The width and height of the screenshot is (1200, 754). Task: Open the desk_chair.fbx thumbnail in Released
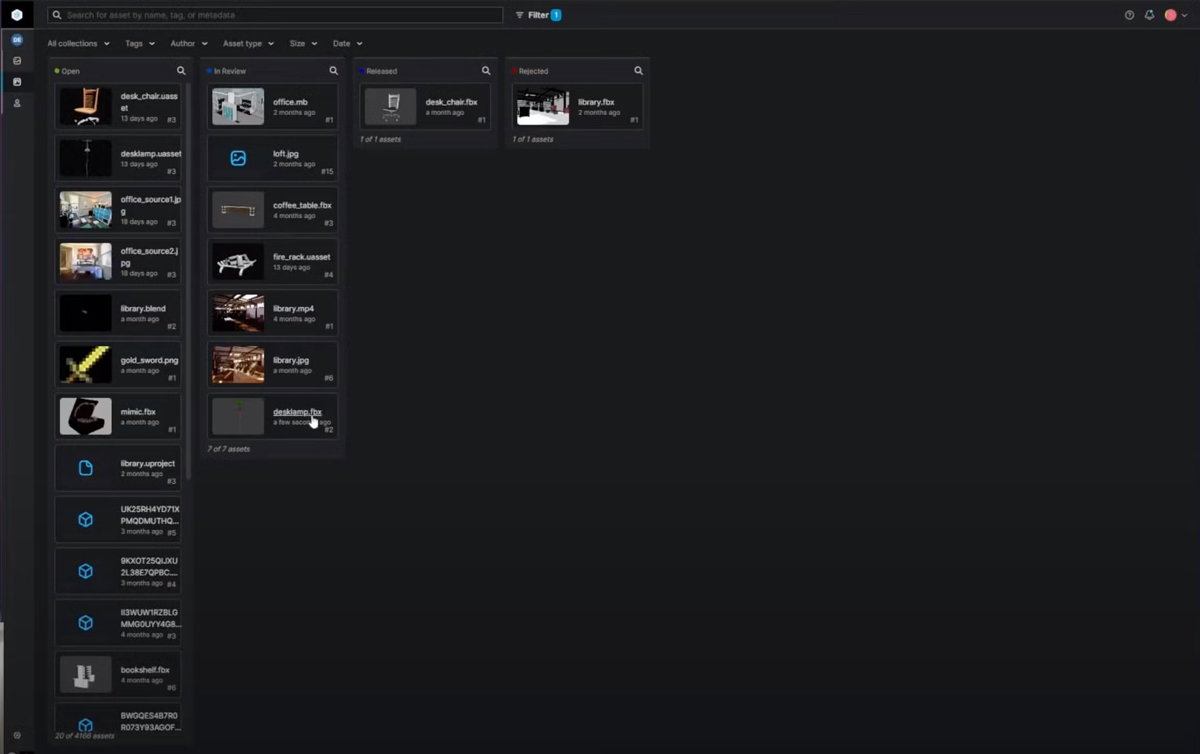pos(390,107)
